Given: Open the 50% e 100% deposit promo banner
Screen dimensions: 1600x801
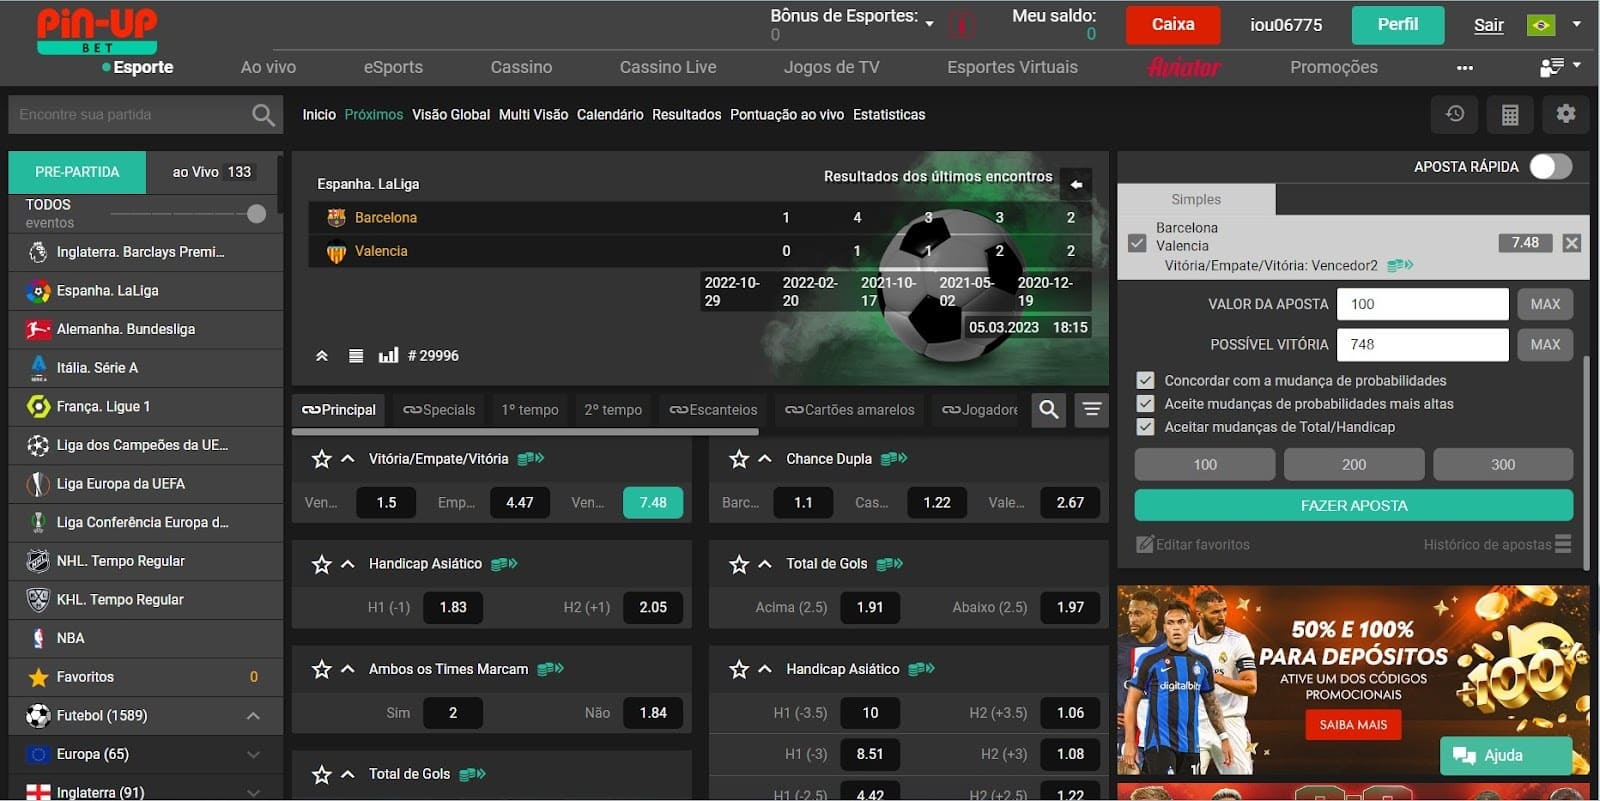Looking at the screenshot, I should pyautogui.click(x=1353, y=680).
